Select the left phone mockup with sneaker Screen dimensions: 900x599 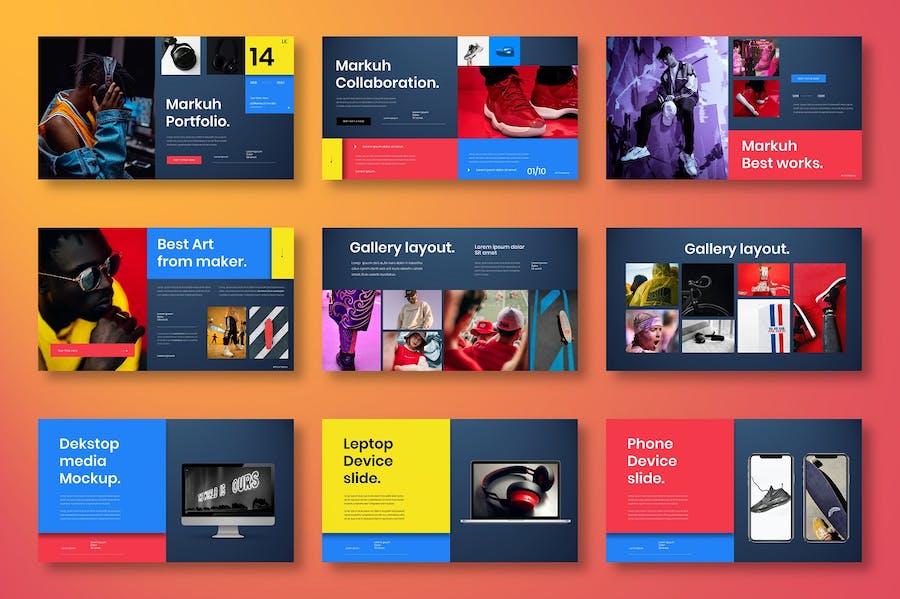point(770,497)
